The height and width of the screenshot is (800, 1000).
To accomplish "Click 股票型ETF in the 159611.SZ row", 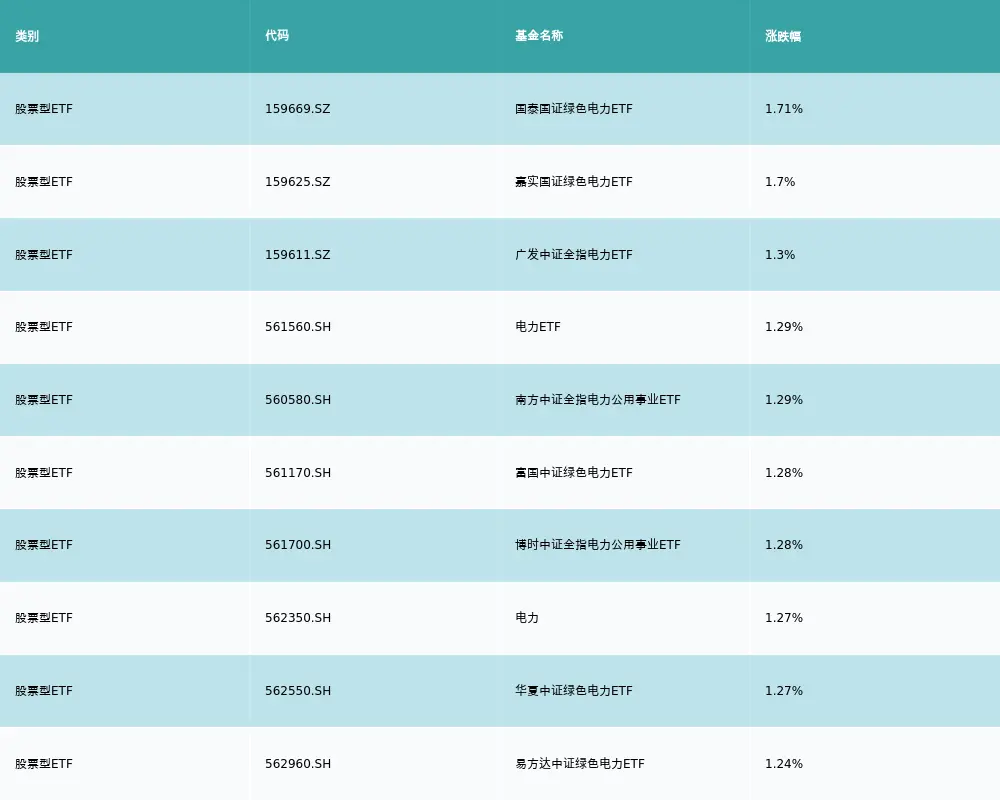I will click(x=44, y=255).
